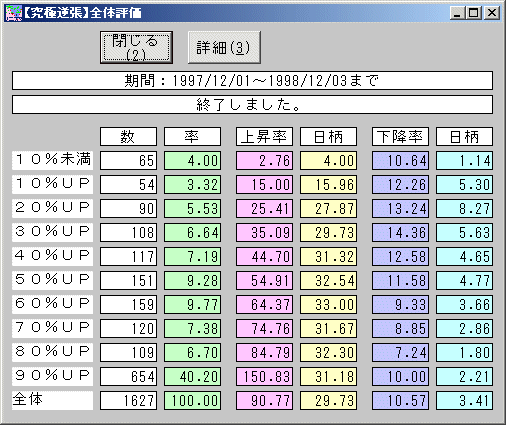This screenshot has width=506, height=425.
Task: Click the 70%UP row label
Action: point(52,328)
